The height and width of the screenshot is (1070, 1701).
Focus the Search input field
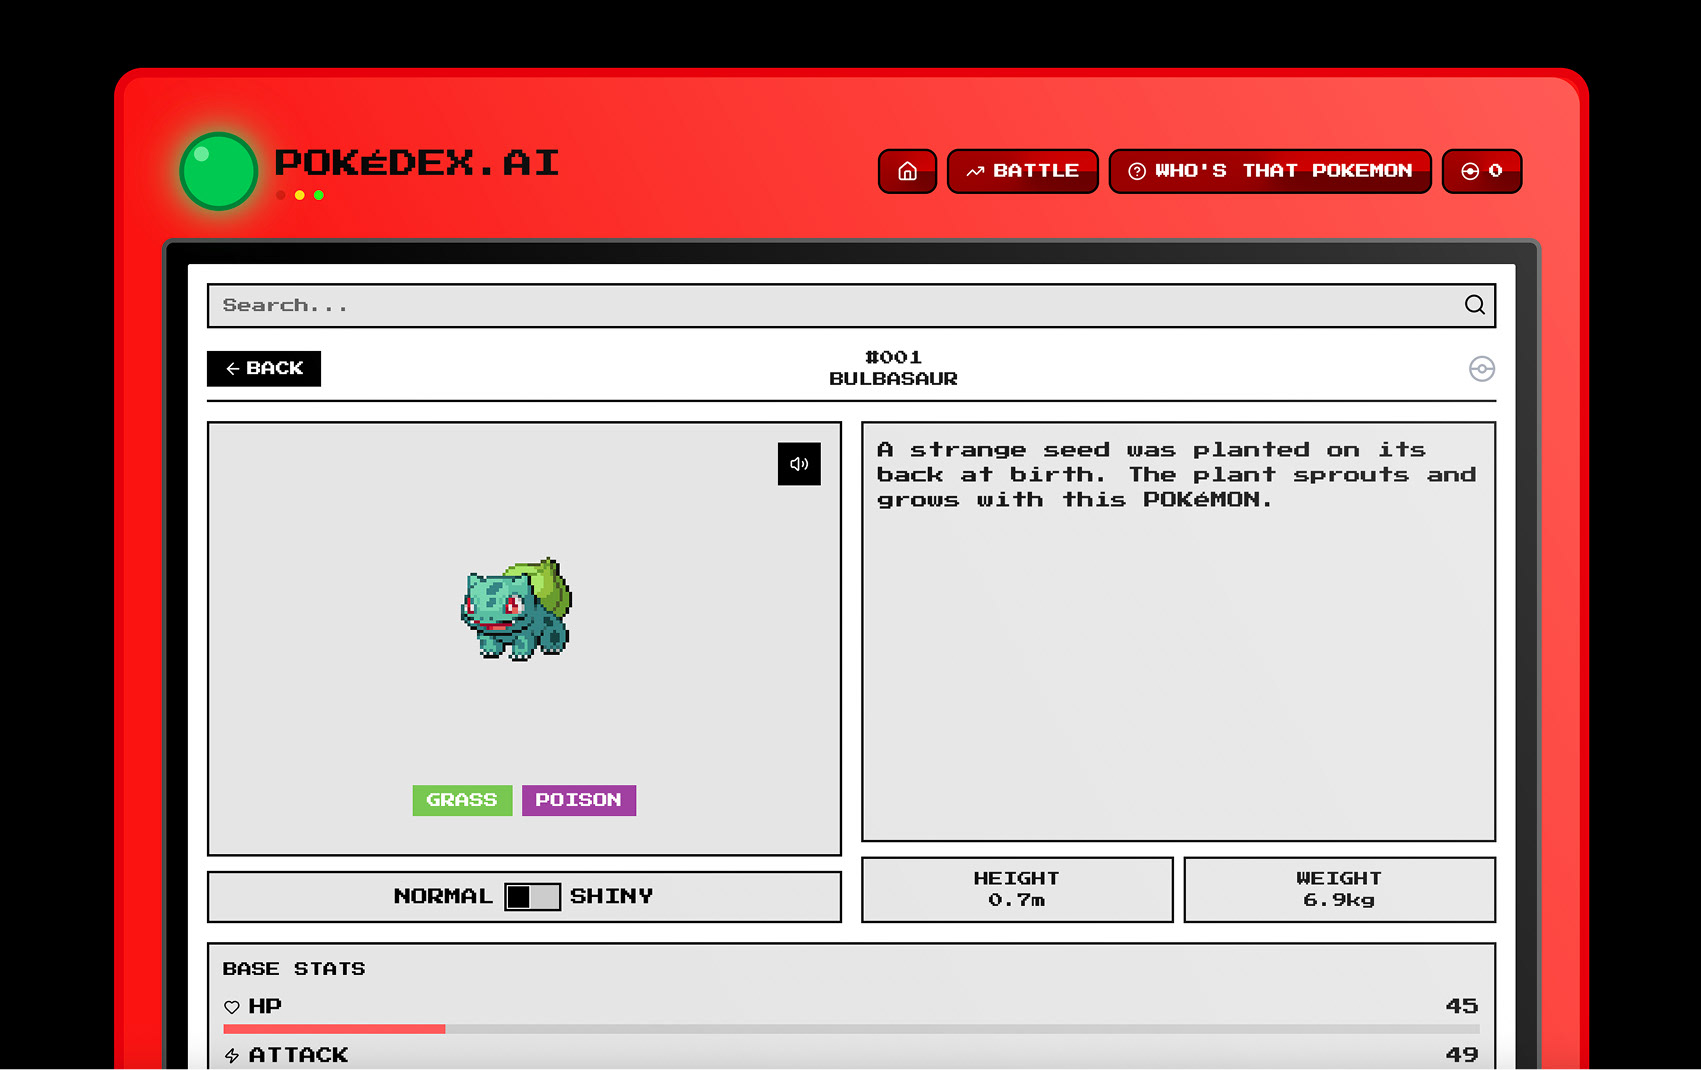851,305
